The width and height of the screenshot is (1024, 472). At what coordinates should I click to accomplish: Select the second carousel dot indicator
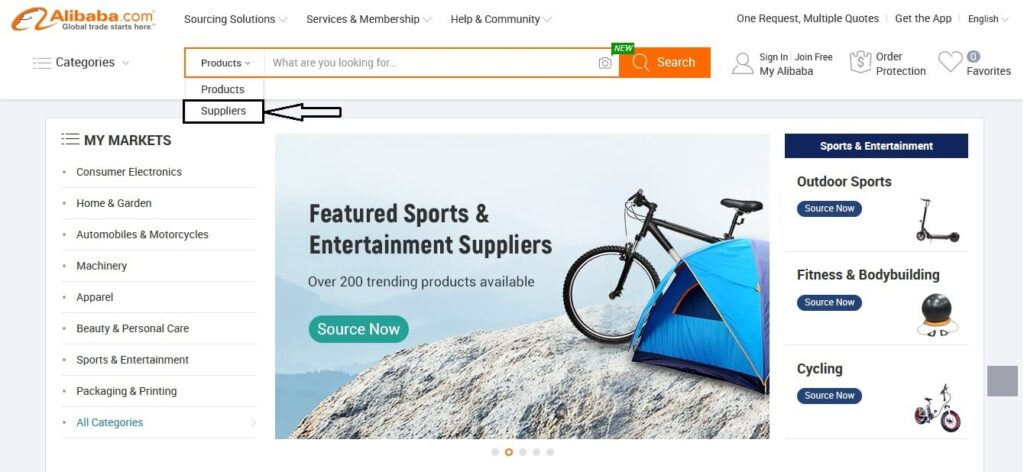(509, 452)
